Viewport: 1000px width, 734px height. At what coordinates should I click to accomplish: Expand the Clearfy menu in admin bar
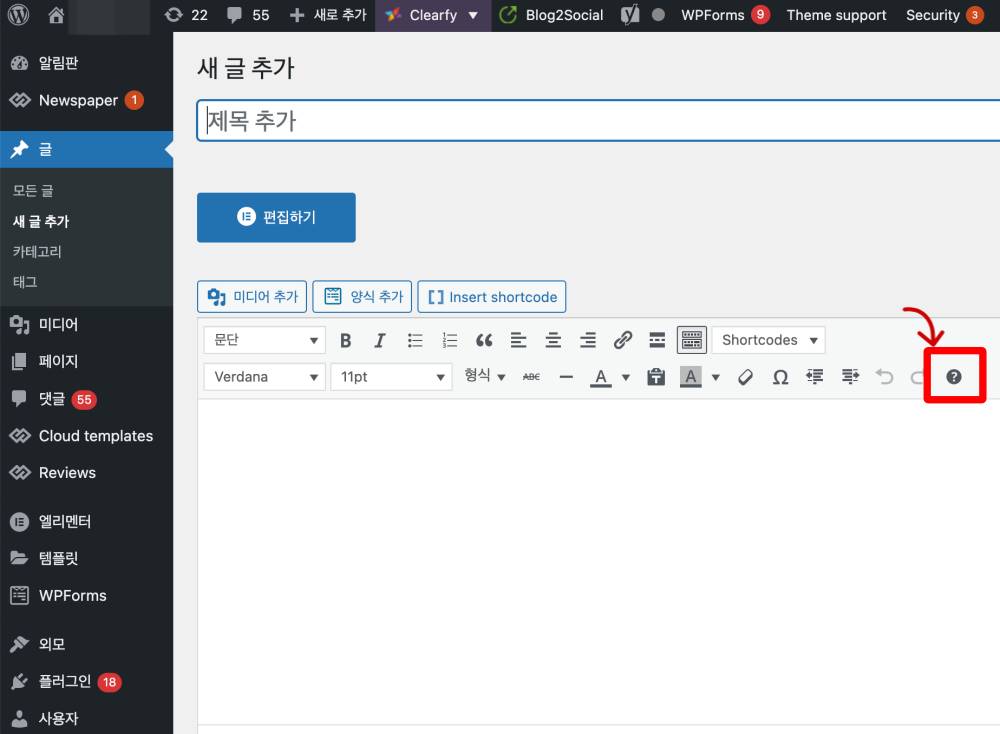tap(433, 15)
